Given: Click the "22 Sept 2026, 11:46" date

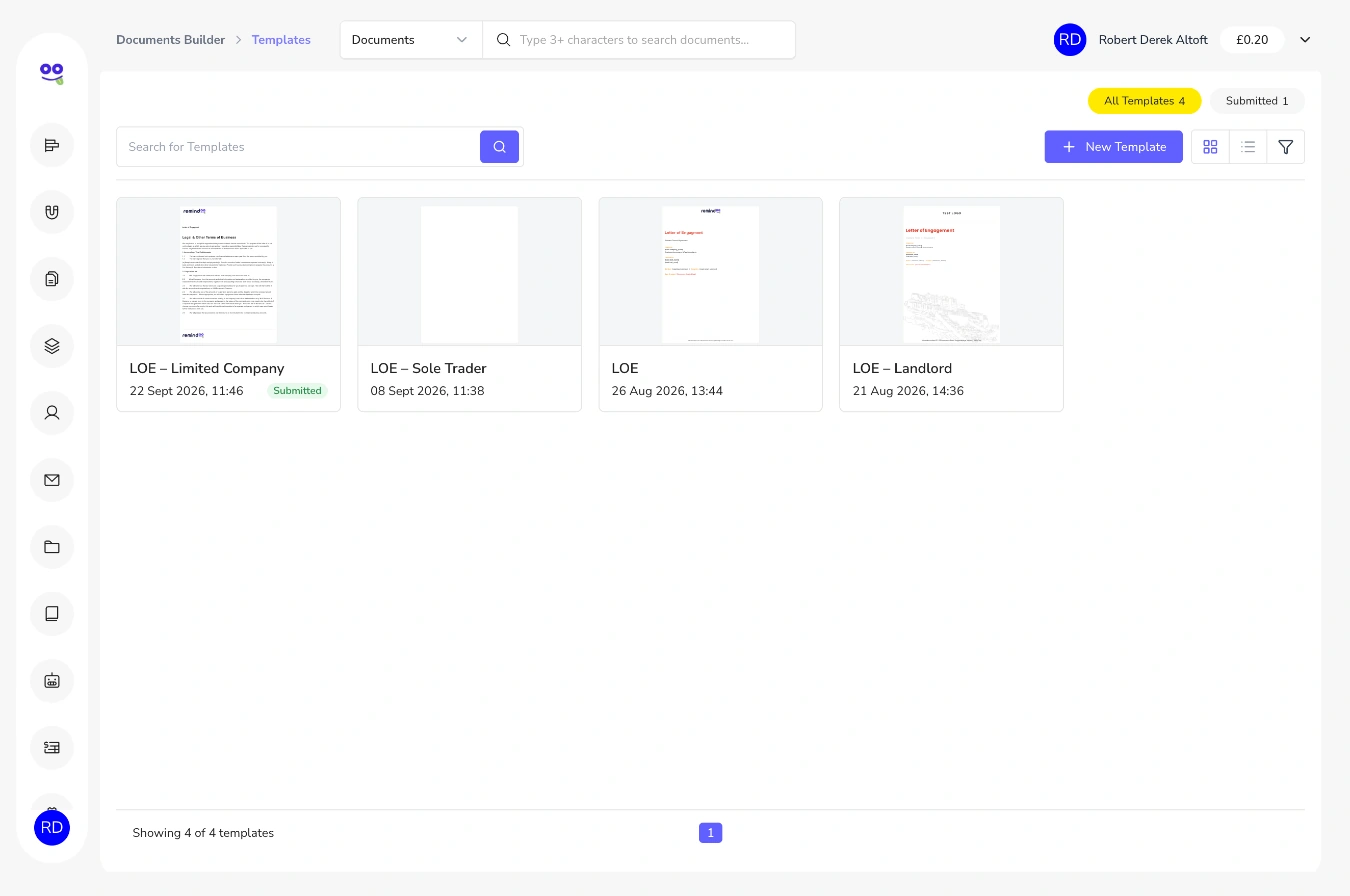Looking at the screenshot, I should click(x=187, y=391).
